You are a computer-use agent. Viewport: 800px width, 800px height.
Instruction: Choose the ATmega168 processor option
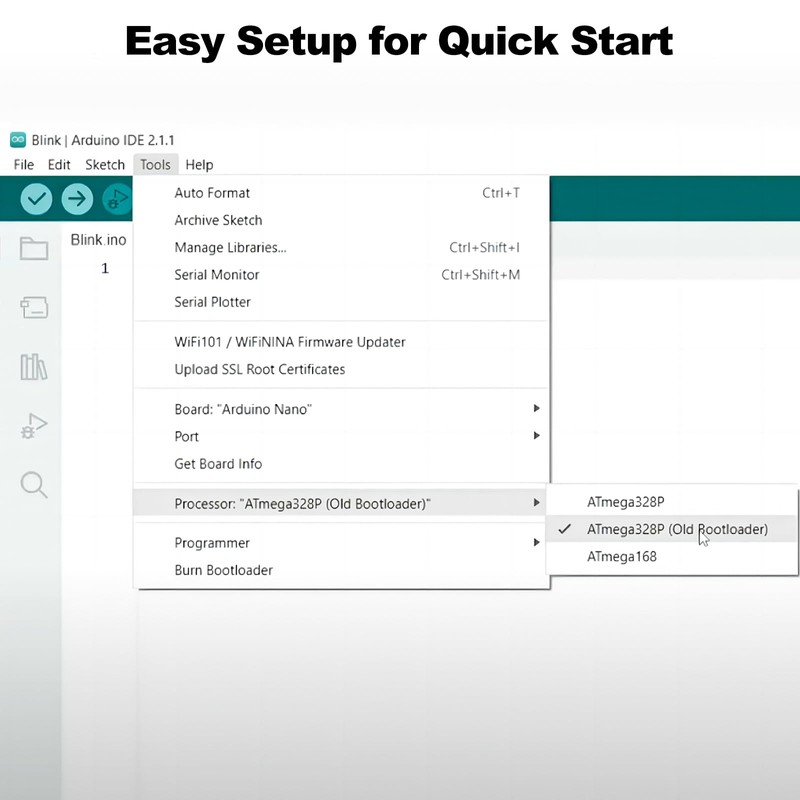tap(622, 556)
